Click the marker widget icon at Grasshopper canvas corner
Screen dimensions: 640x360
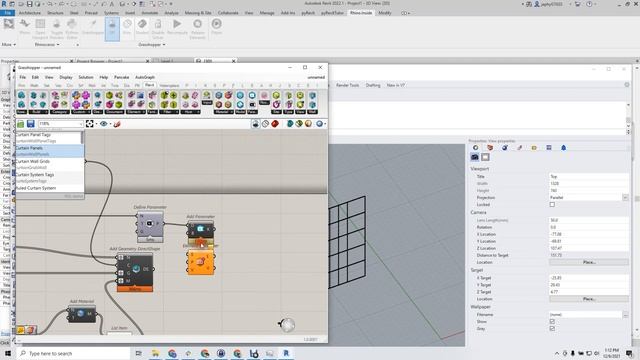point(287,324)
